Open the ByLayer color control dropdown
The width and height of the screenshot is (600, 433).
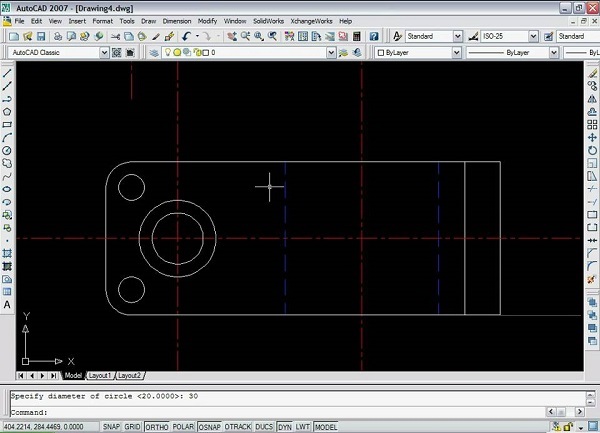click(x=457, y=53)
